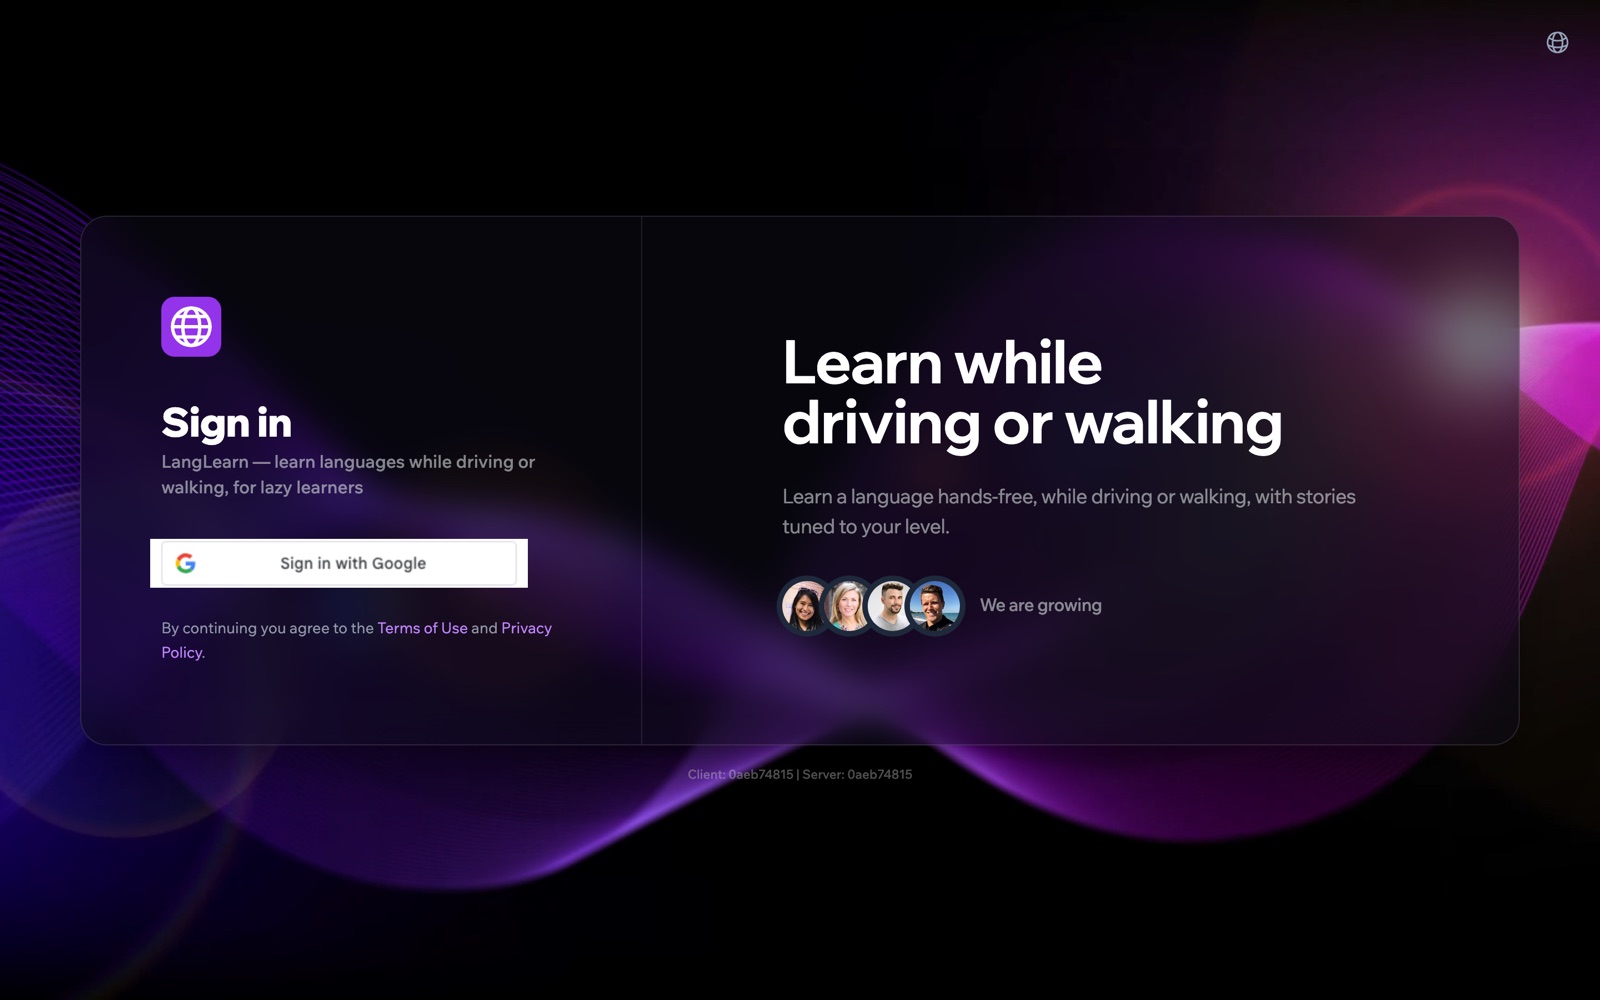Click 'Learn a language hands-free' description
This screenshot has width=1600, height=1000.
coord(1069,511)
